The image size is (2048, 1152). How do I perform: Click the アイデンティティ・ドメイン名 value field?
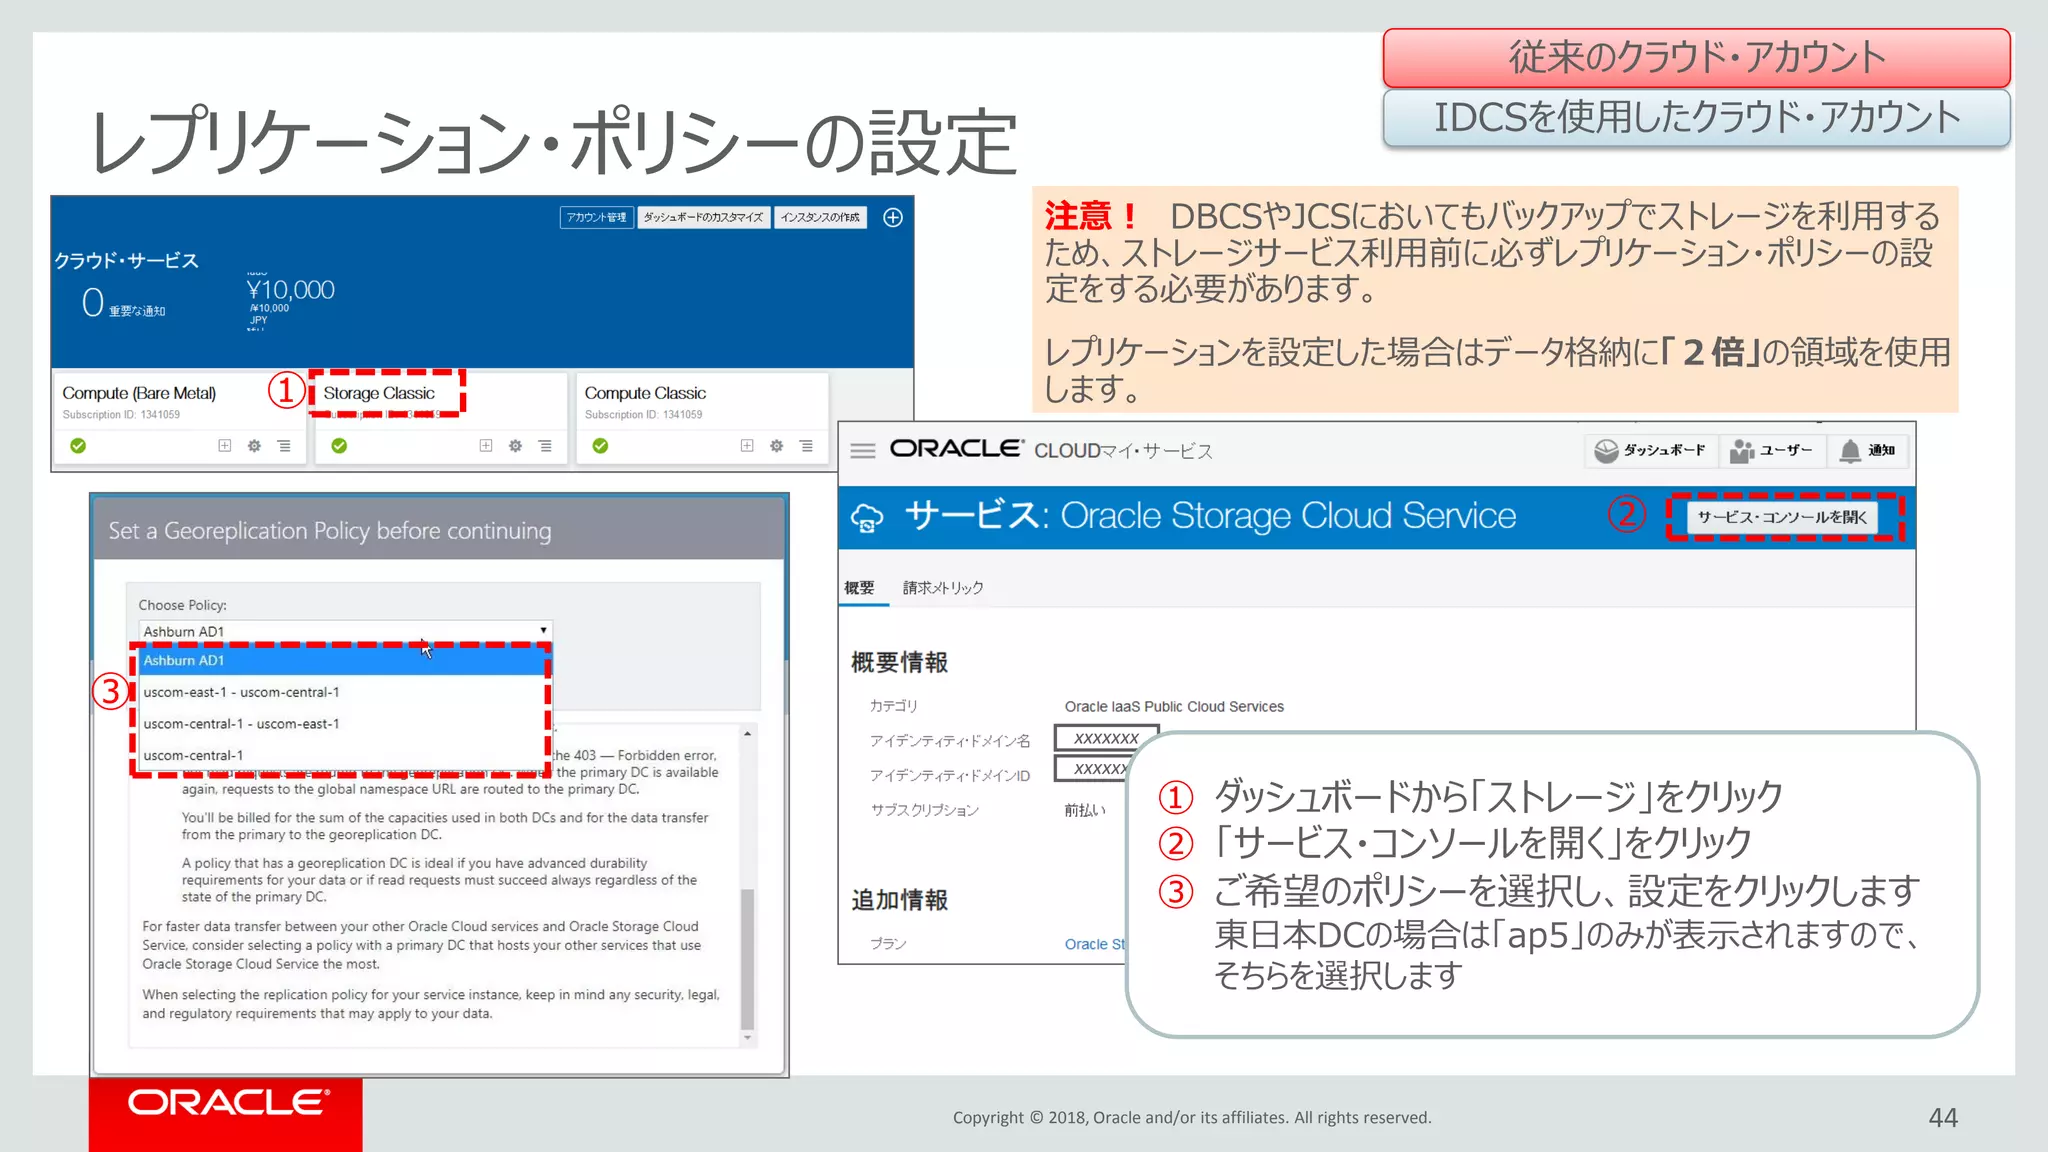click(1106, 738)
